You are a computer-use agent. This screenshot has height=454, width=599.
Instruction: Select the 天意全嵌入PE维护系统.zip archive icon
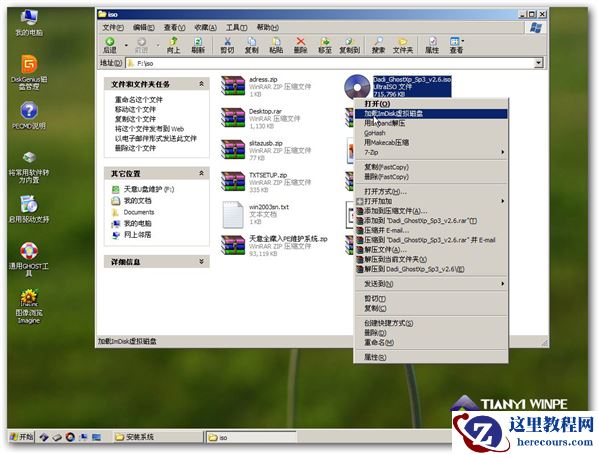click(x=233, y=245)
